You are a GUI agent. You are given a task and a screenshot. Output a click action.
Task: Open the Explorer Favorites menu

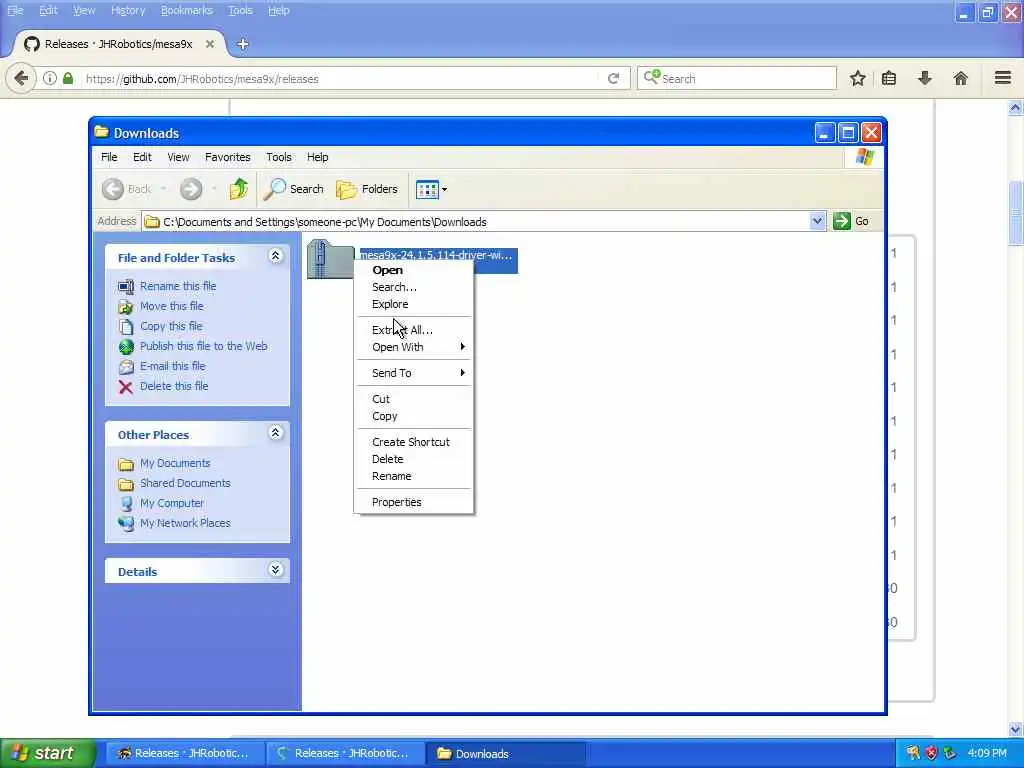click(227, 157)
